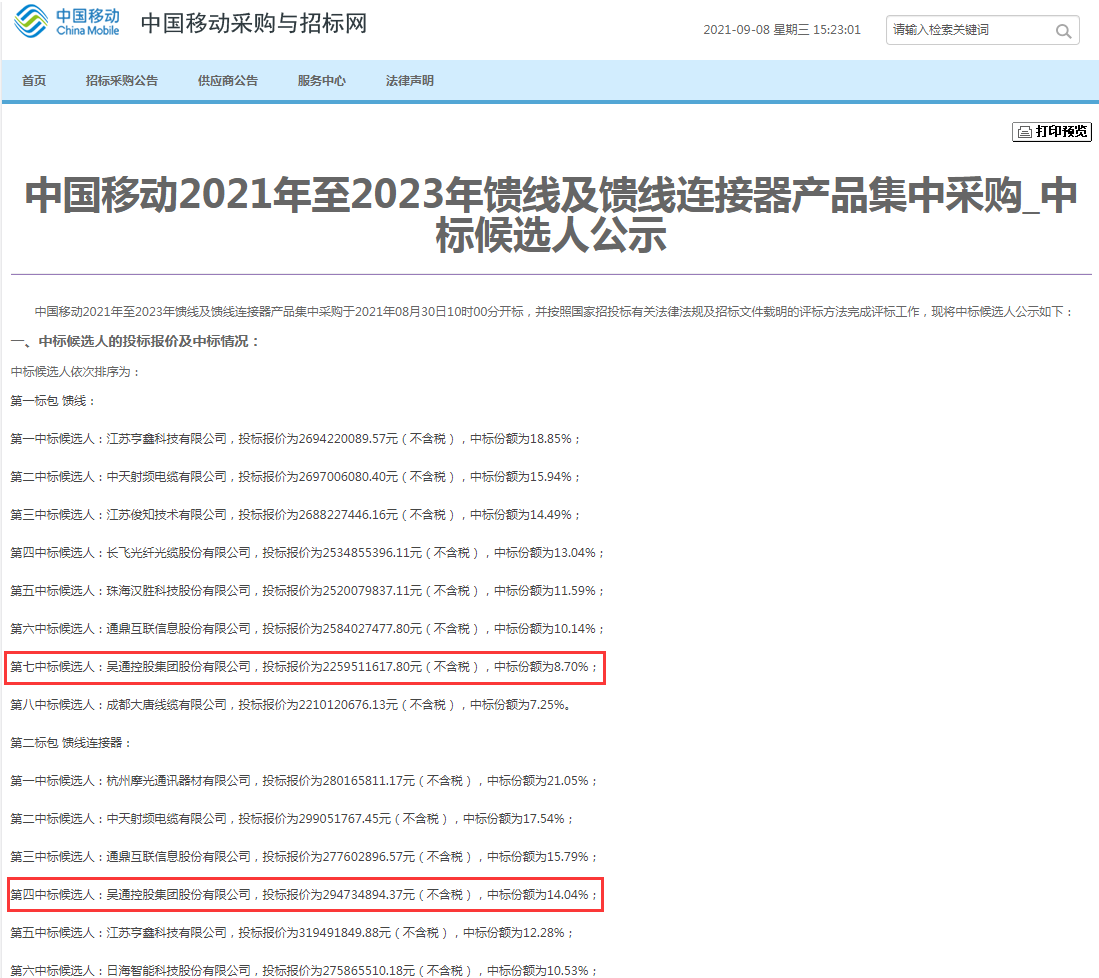The height and width of the screenshot is (978, 1099).
Task: Click the date and time display
Action: (x=782, y=30)
